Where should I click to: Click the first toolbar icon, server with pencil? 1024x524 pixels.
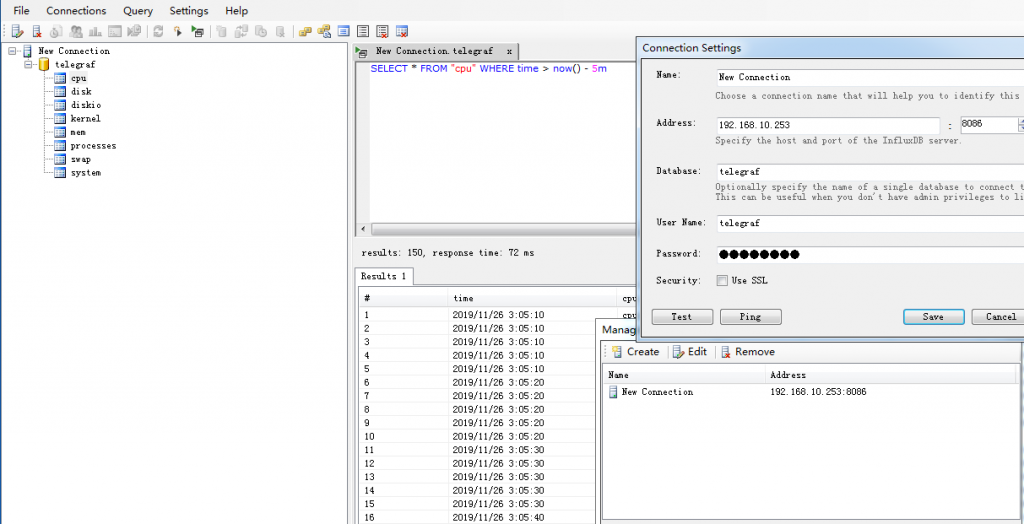(17, 32)
